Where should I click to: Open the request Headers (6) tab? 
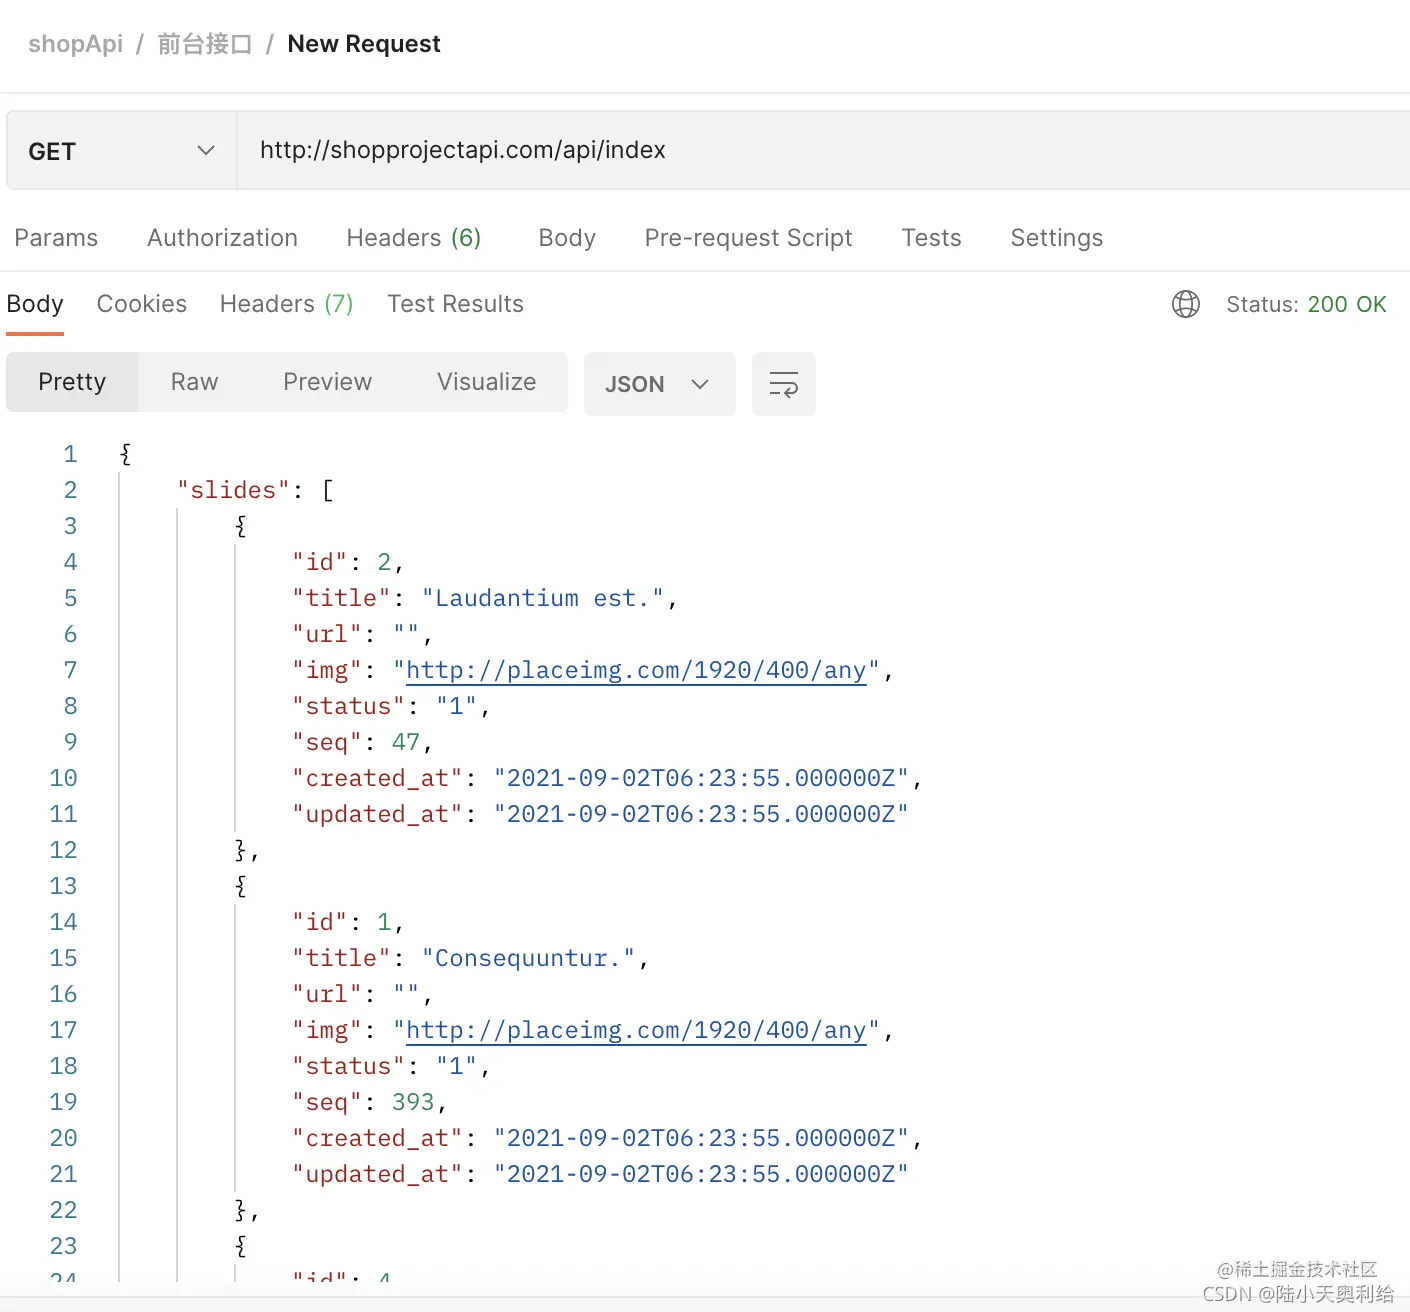[414, 238]
